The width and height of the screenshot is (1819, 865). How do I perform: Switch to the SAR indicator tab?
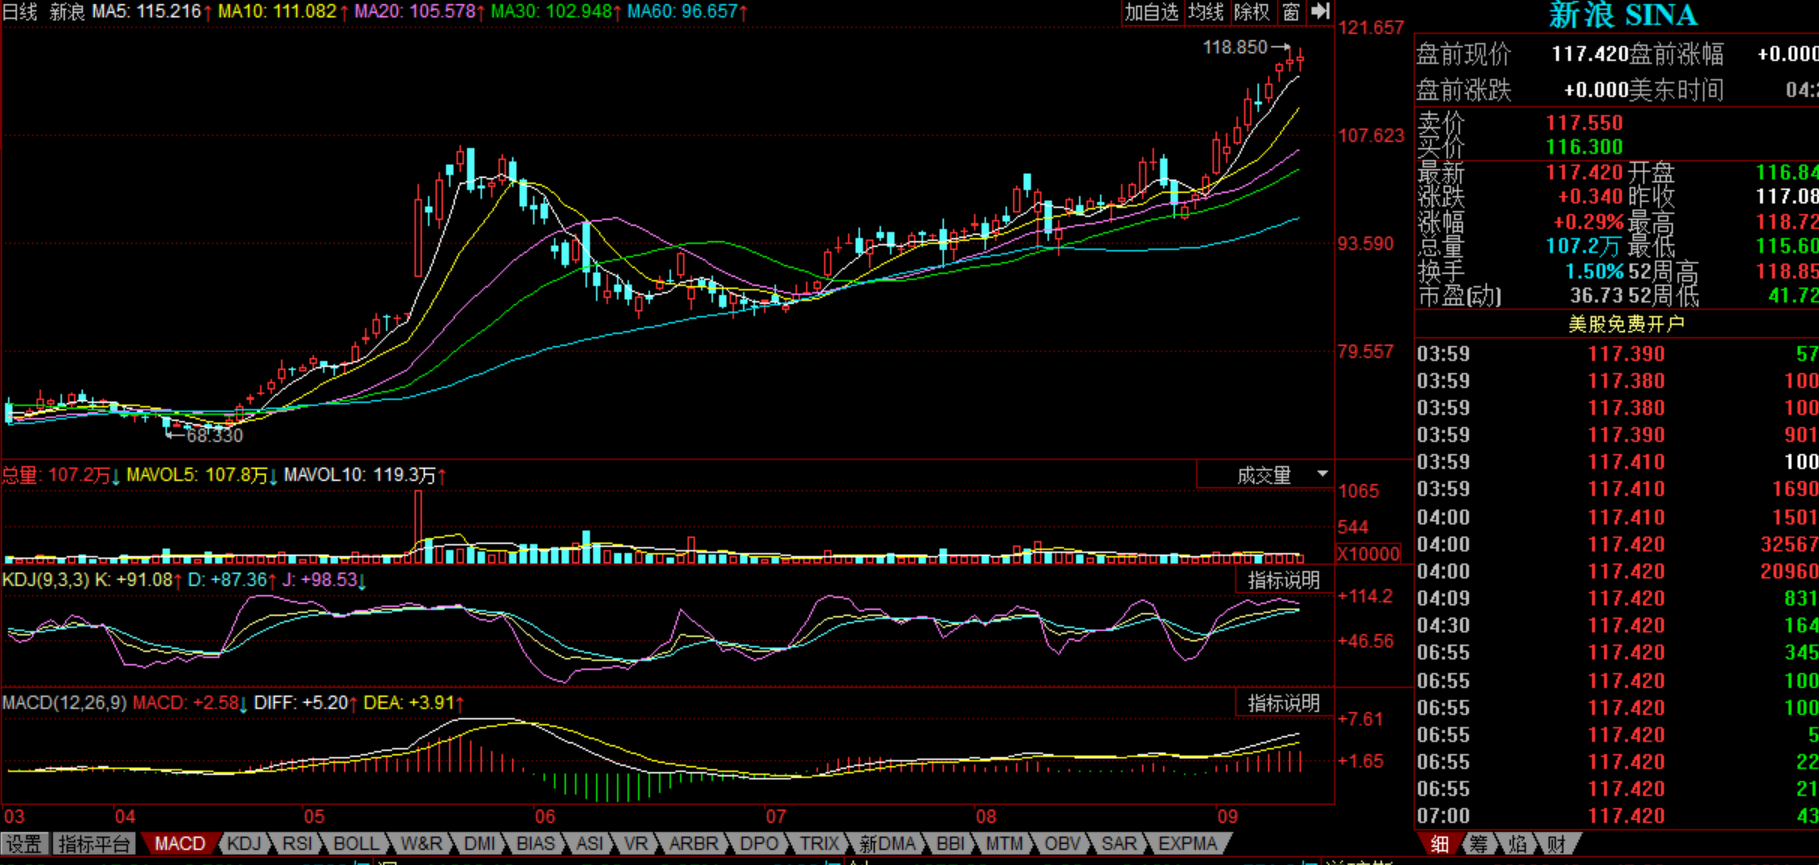pos(1119,844)
